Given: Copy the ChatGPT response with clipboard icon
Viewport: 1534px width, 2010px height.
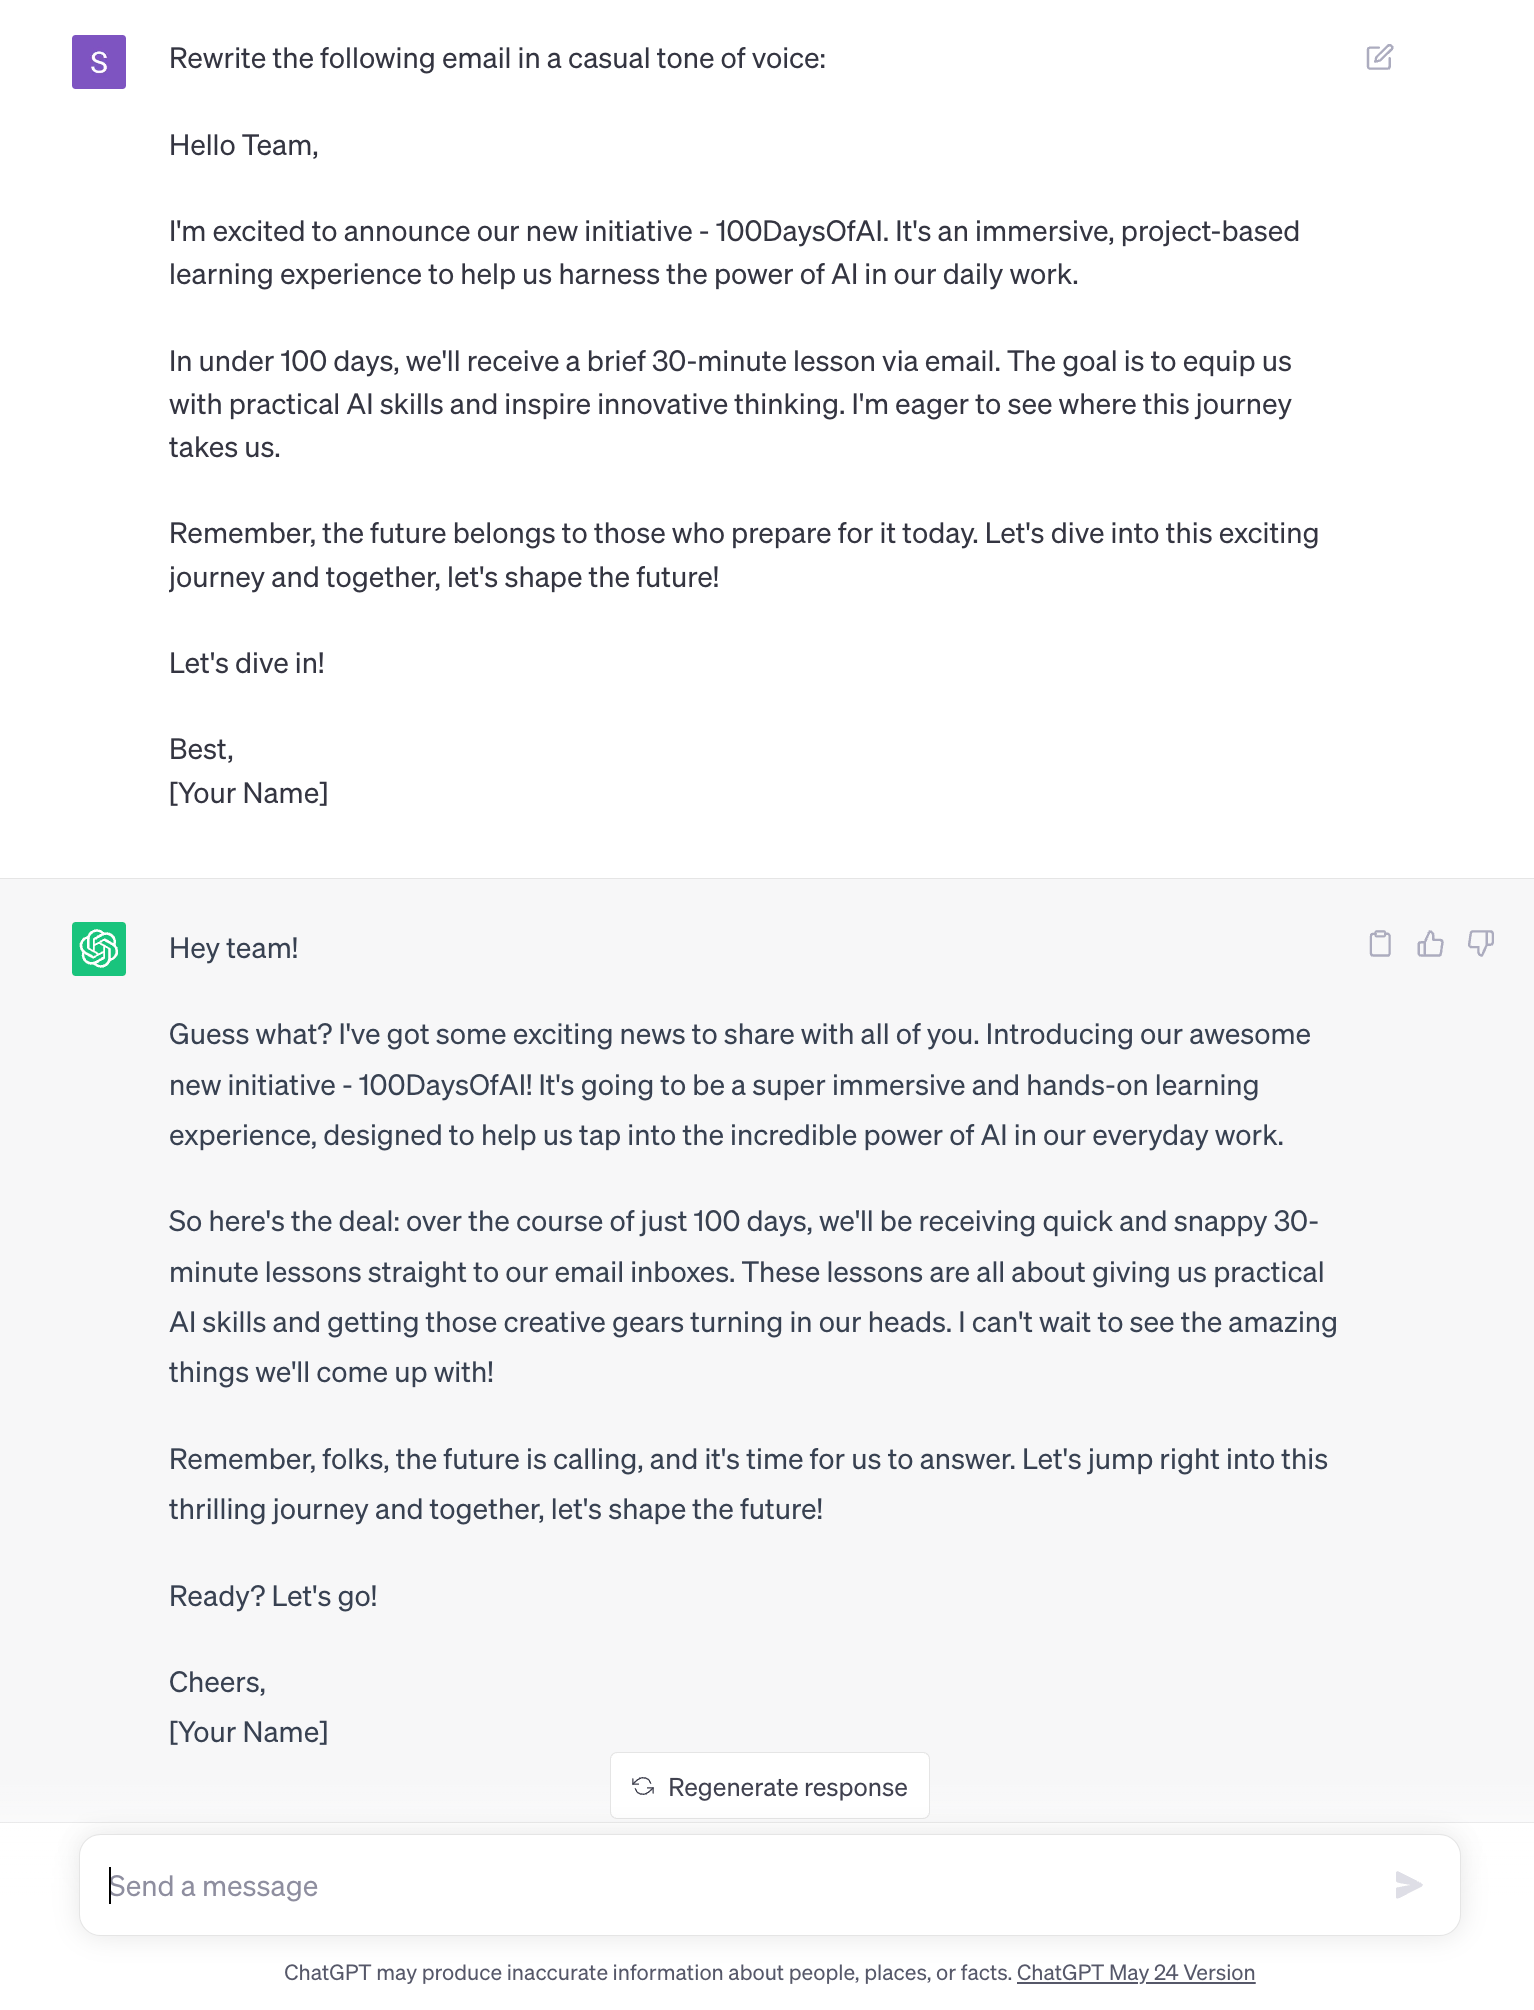Looking at the screenshot, I should pos(1380,943).
